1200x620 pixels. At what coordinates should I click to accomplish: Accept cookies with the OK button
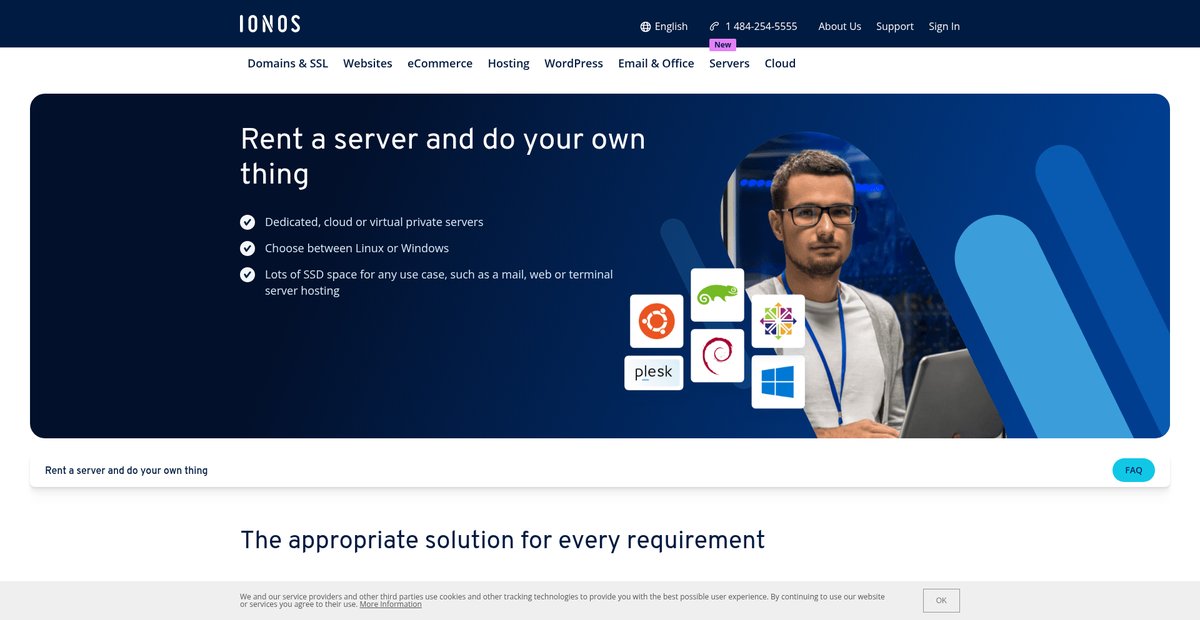click(941, 600)
